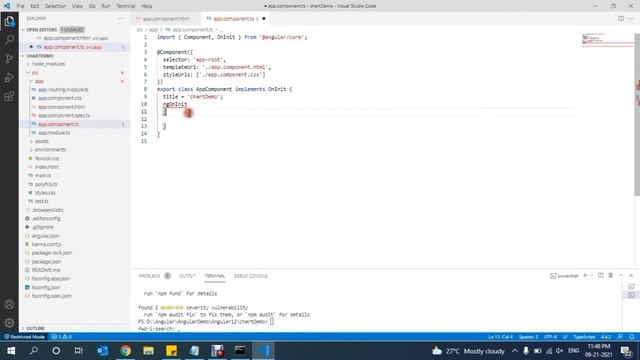Click the taskbar clock showing 11:40 PM
Image resolution: width=640 pixels, height=360 pixels.
point(598,351)
